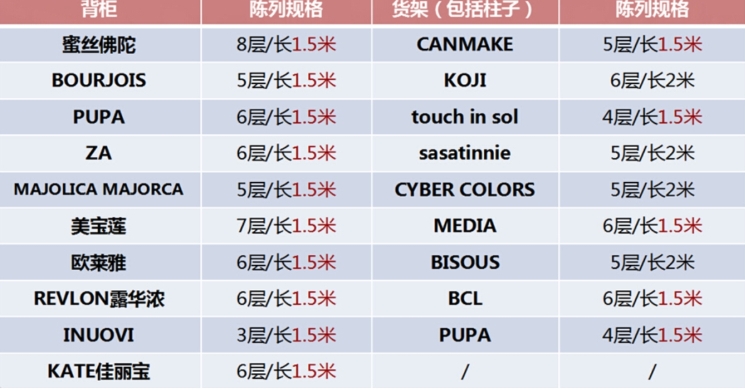
Task: Select the MAJOLICA MAJORCA cell
Action: click(99, 190)
